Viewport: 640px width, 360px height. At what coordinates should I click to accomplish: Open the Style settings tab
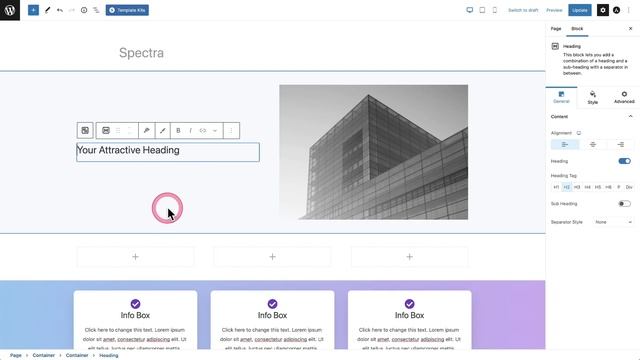593,97
